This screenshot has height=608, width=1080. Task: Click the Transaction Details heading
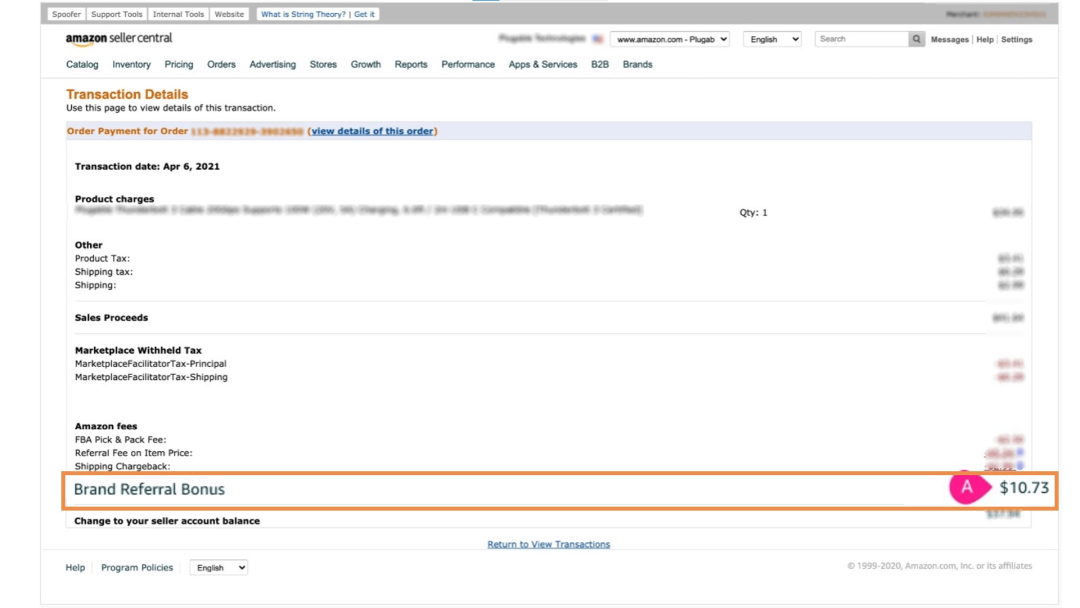pyautogui.click(x=127, y=94)
